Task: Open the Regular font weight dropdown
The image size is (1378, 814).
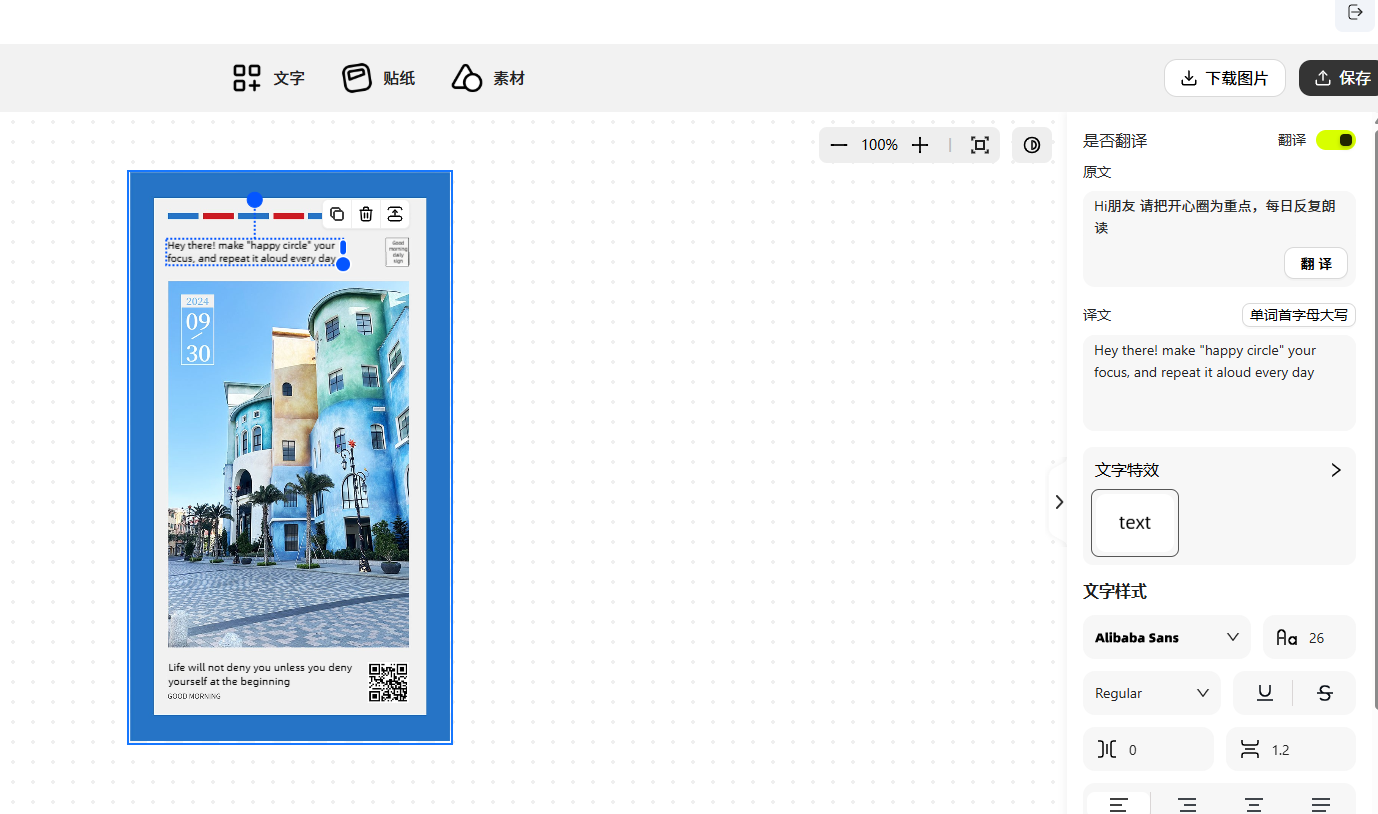Action: coord(1151,693)
